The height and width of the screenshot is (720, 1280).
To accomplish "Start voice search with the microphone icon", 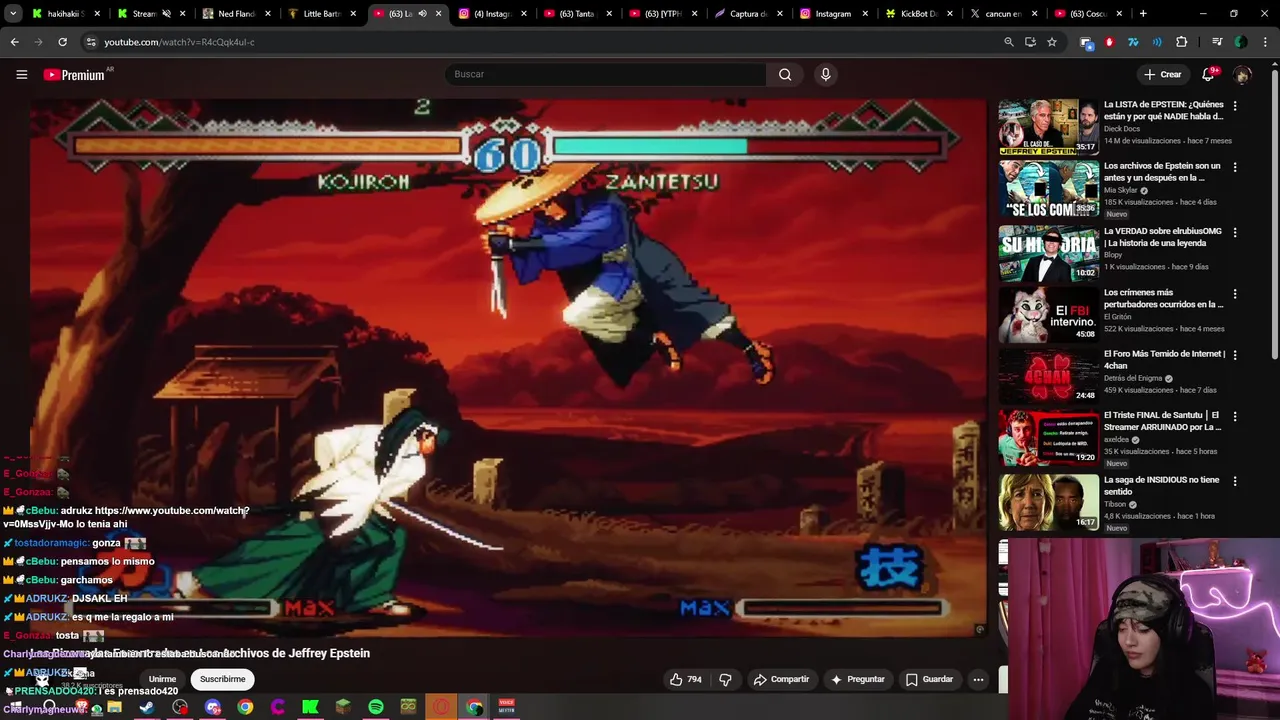I will click(825, 74).
